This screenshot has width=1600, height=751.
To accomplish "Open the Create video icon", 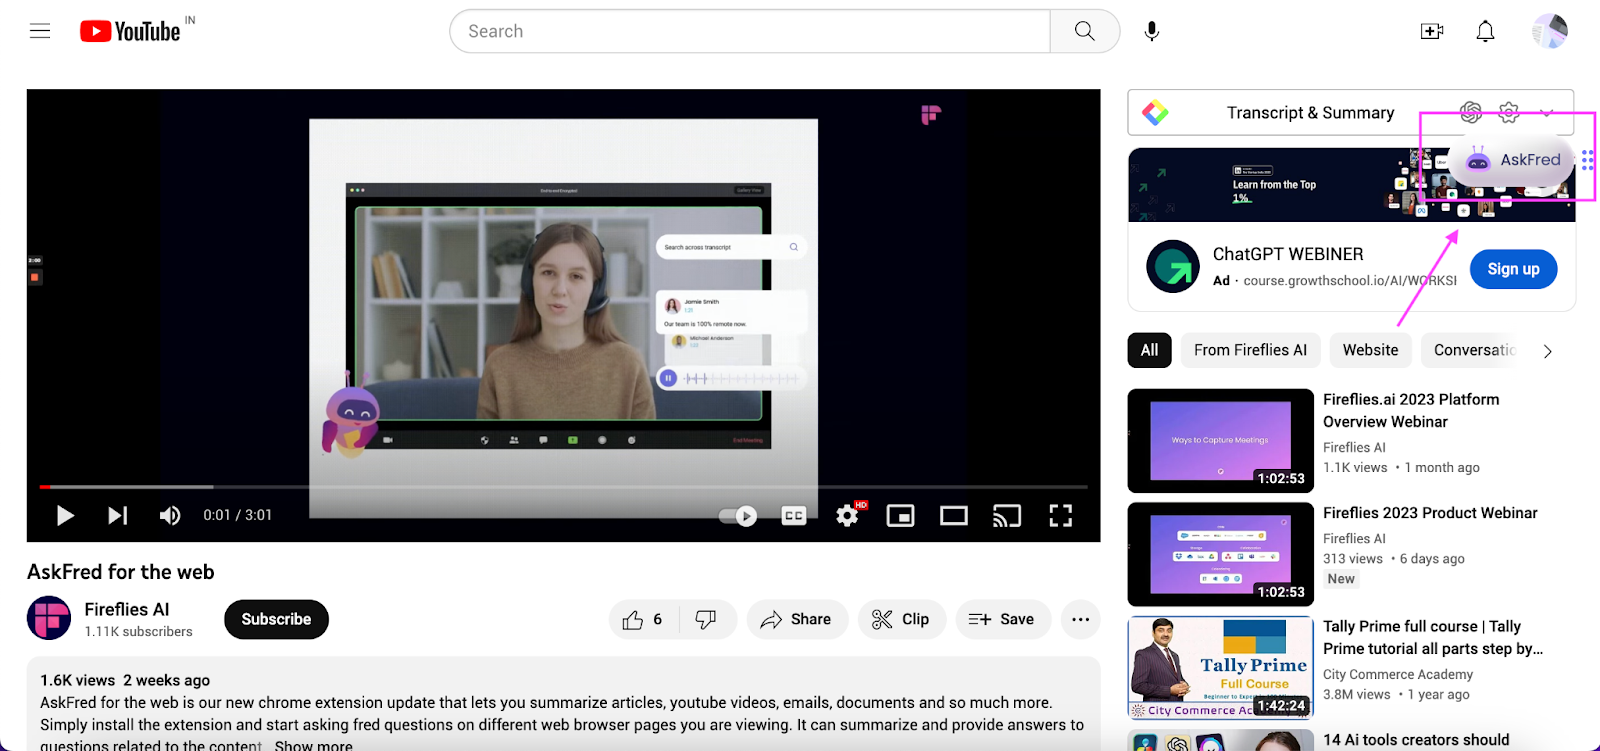I will (1432, 31).
